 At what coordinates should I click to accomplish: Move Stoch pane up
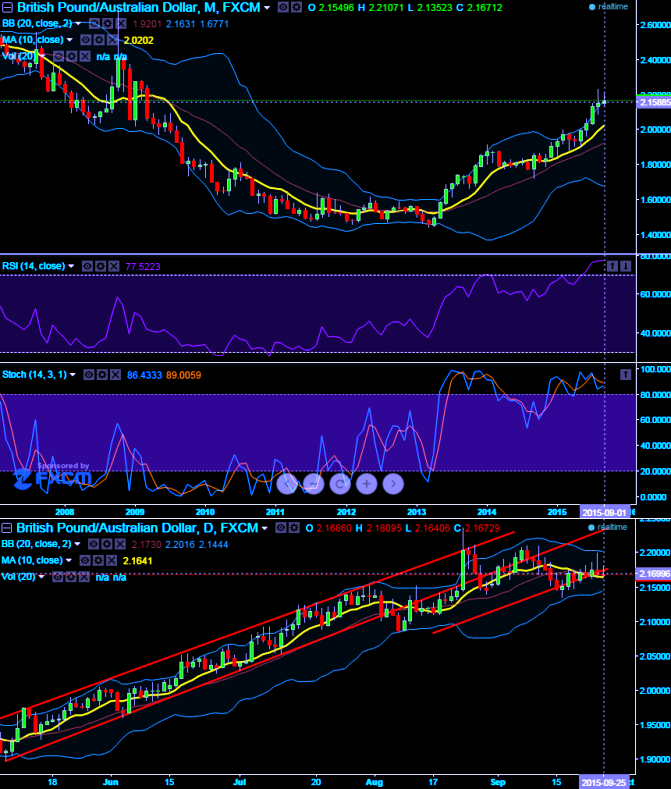tap(625, 374)
